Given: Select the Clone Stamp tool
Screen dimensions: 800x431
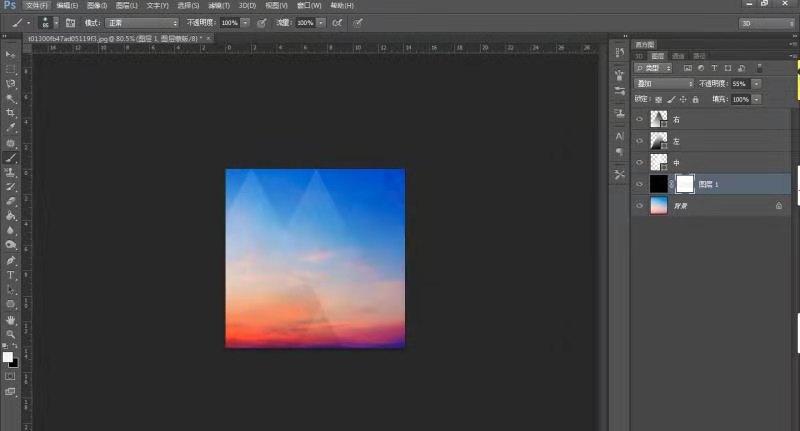Looking at the screenshot, I should (10, 173).
